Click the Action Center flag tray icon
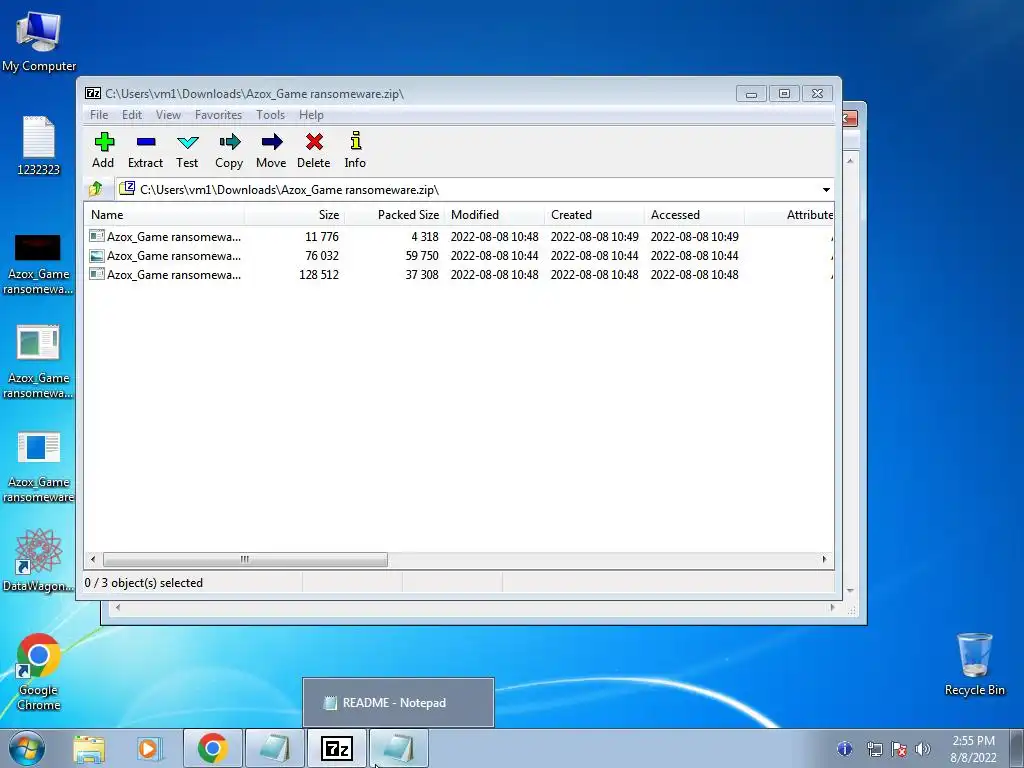 tap(899, 749)
